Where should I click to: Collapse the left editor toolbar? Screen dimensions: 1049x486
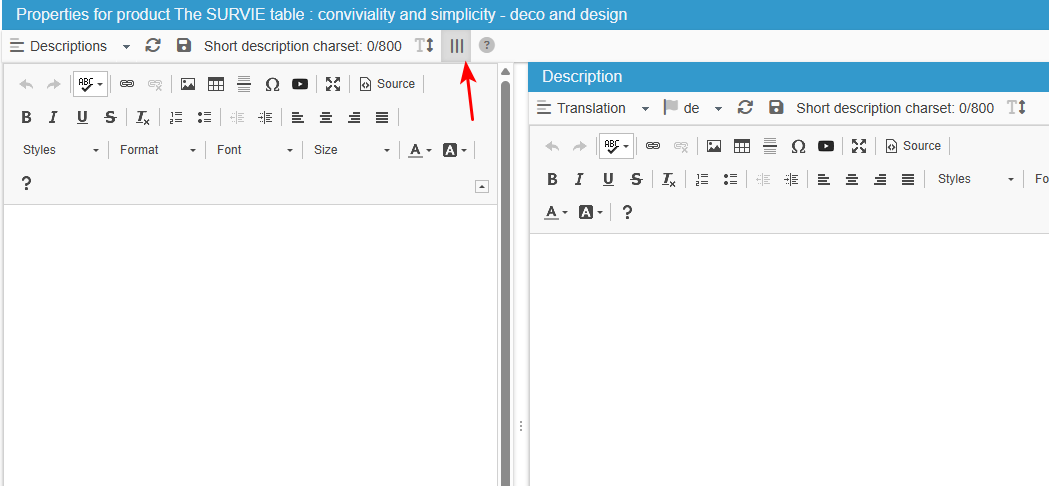click(482, 187)
